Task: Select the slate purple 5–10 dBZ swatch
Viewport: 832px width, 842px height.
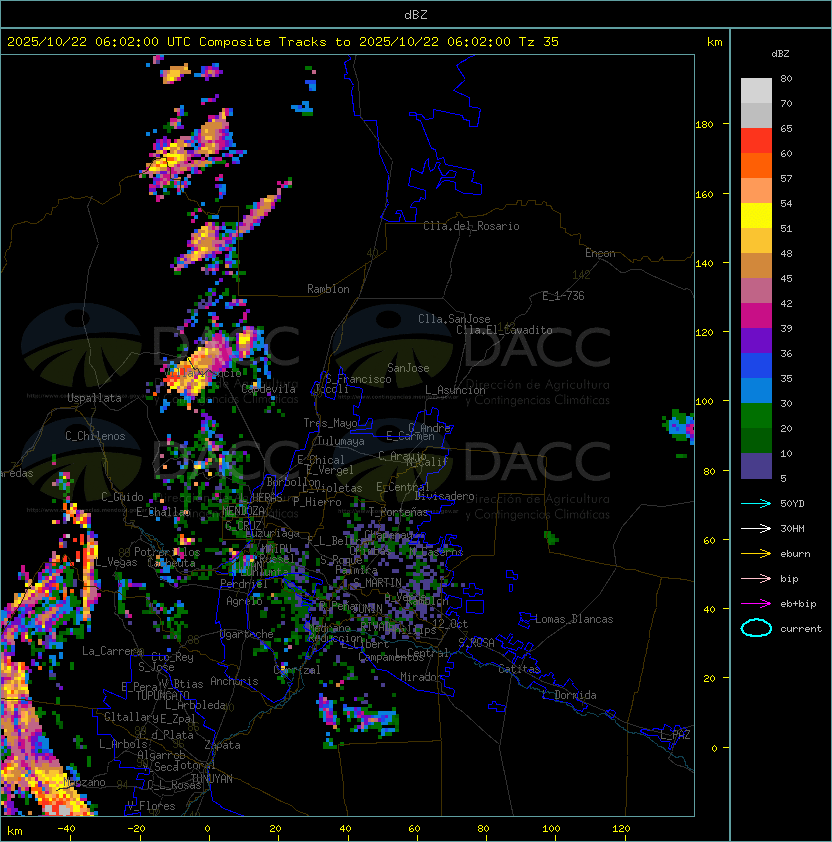Action: click(x=756, y=466)
